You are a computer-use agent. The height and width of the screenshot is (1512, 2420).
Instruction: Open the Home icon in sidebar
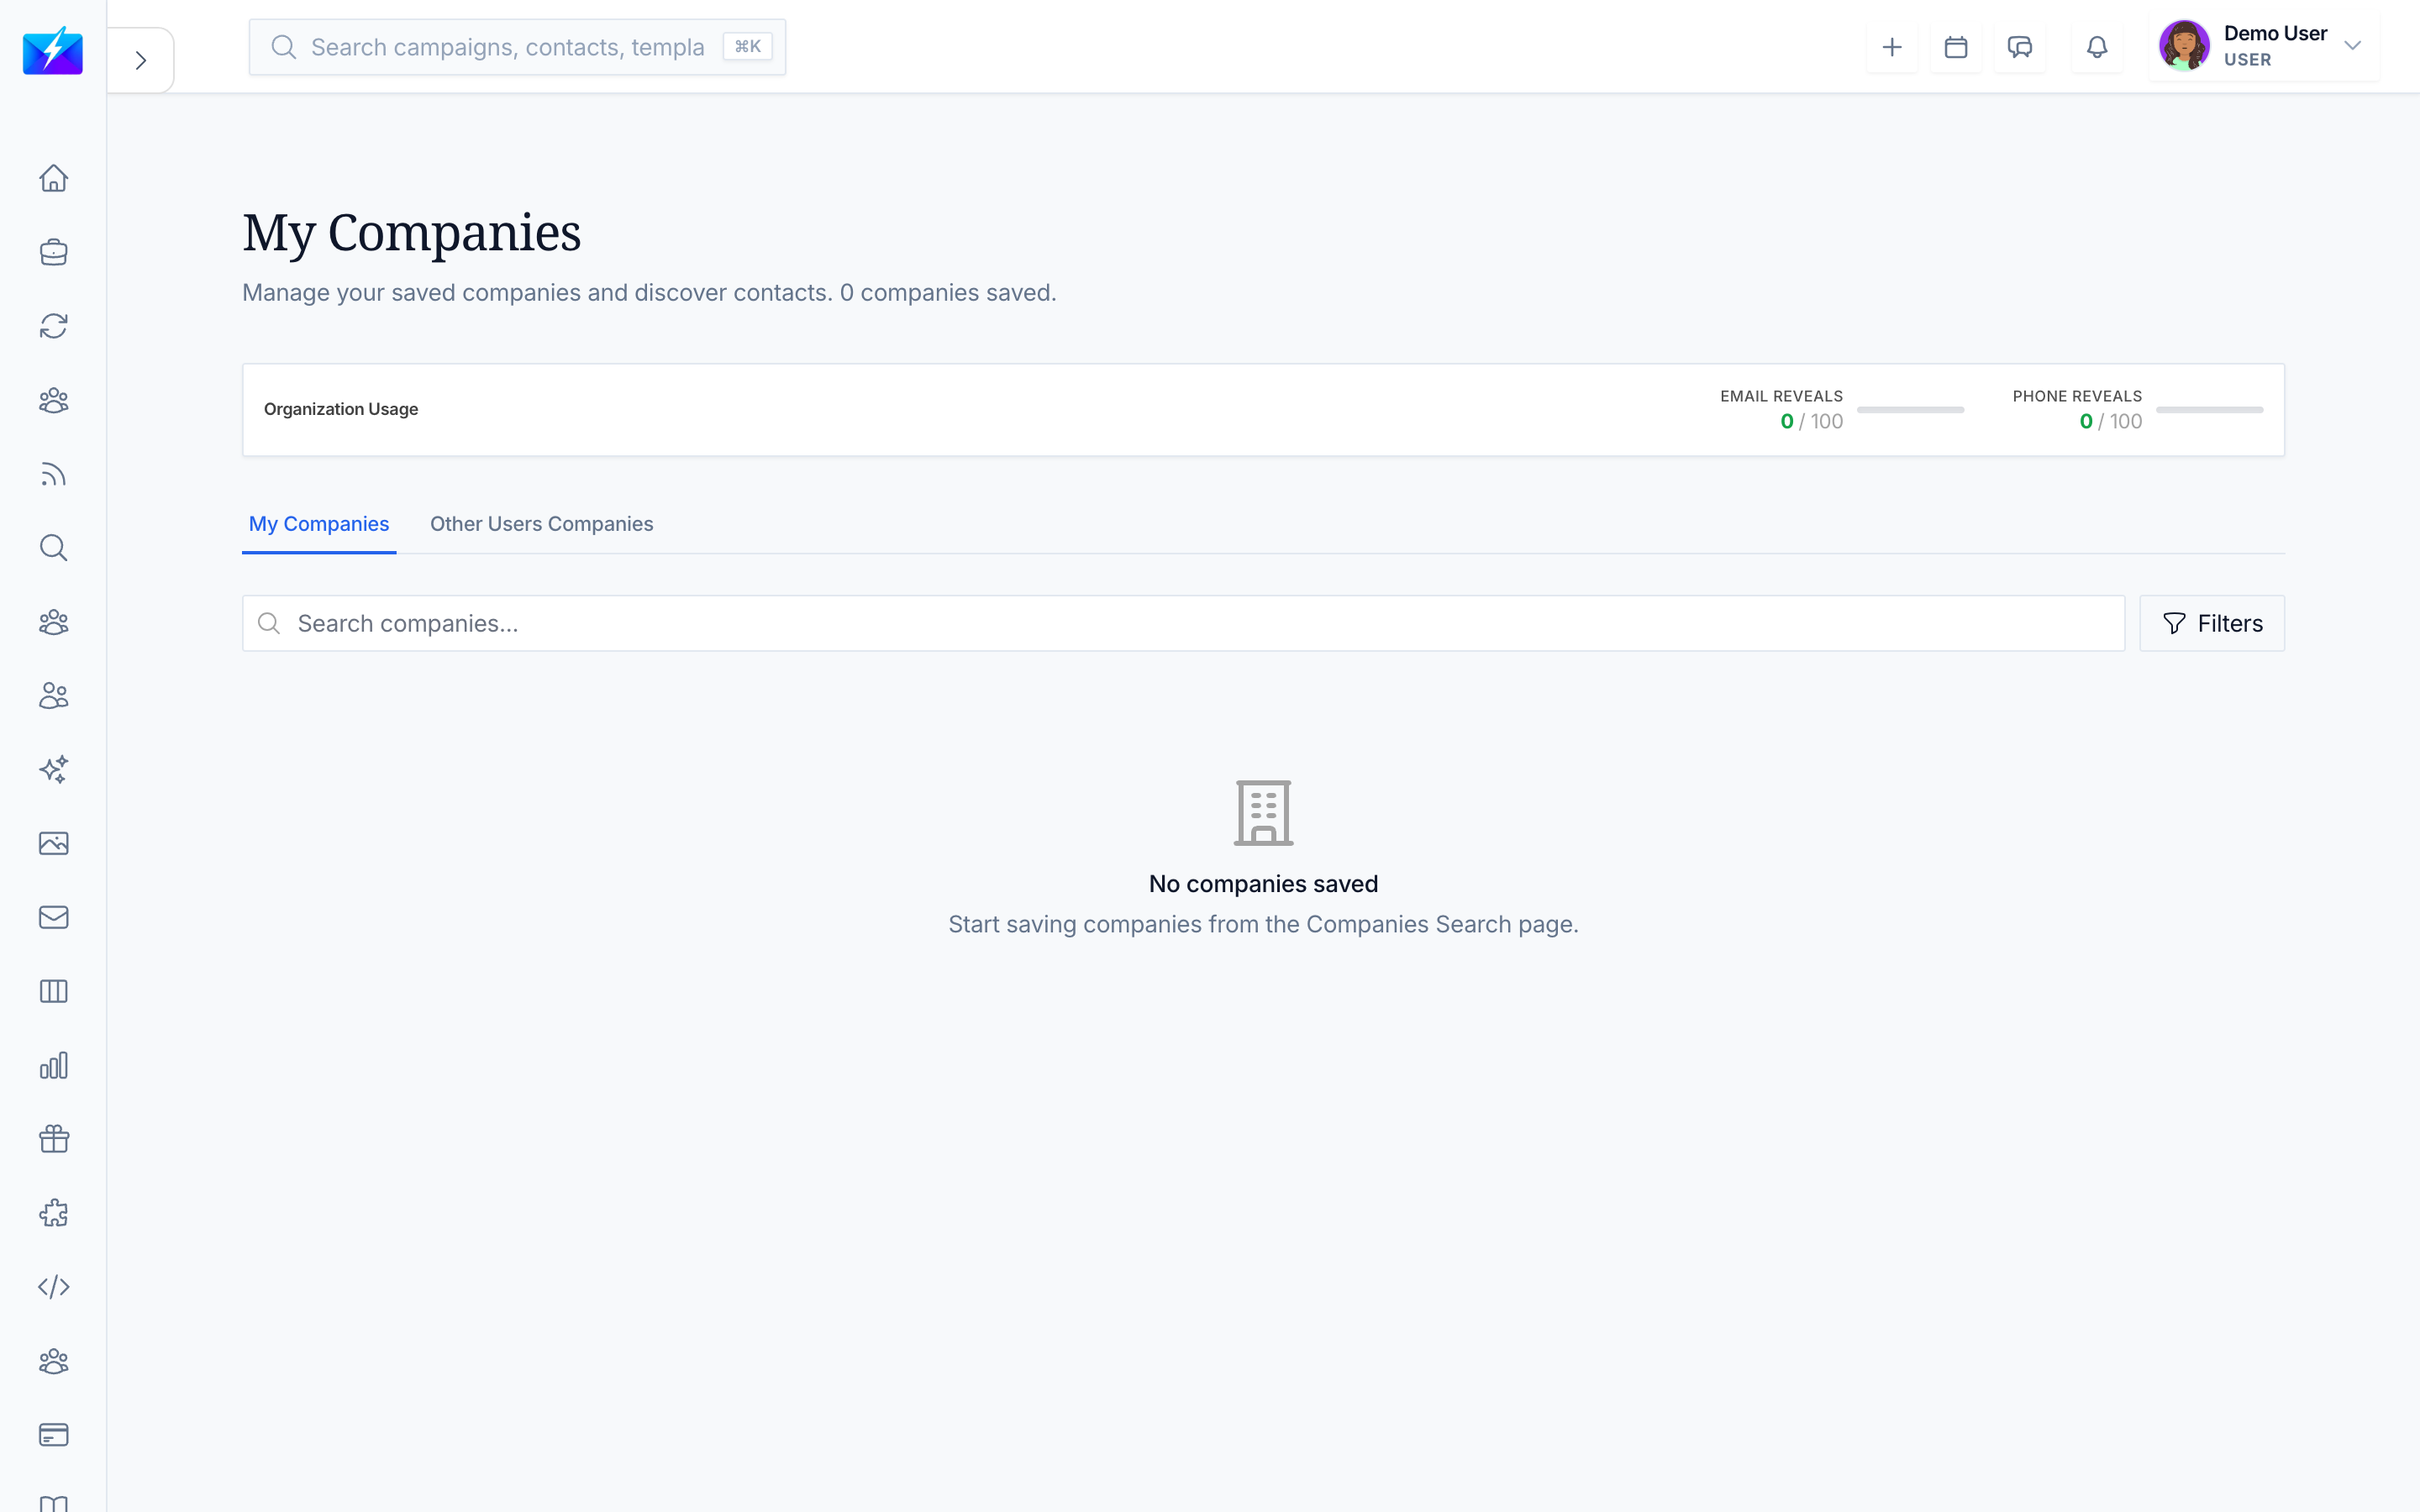[x=54, y=178]
